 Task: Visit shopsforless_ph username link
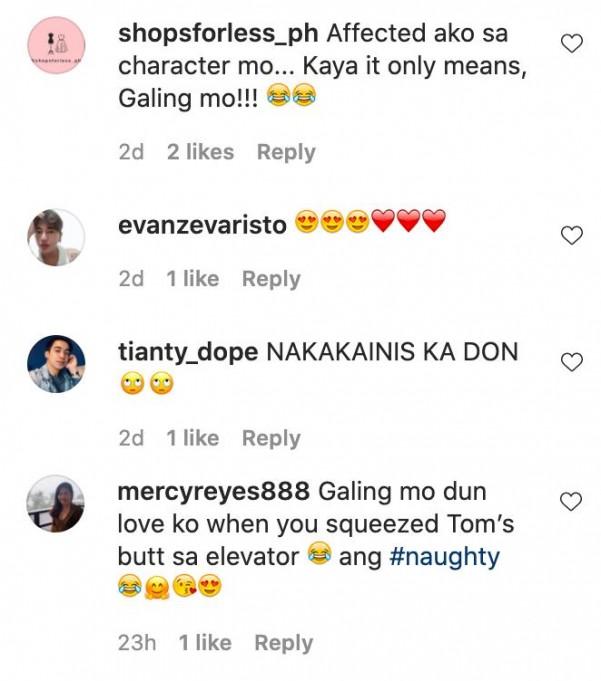click(x=218, y=33)
